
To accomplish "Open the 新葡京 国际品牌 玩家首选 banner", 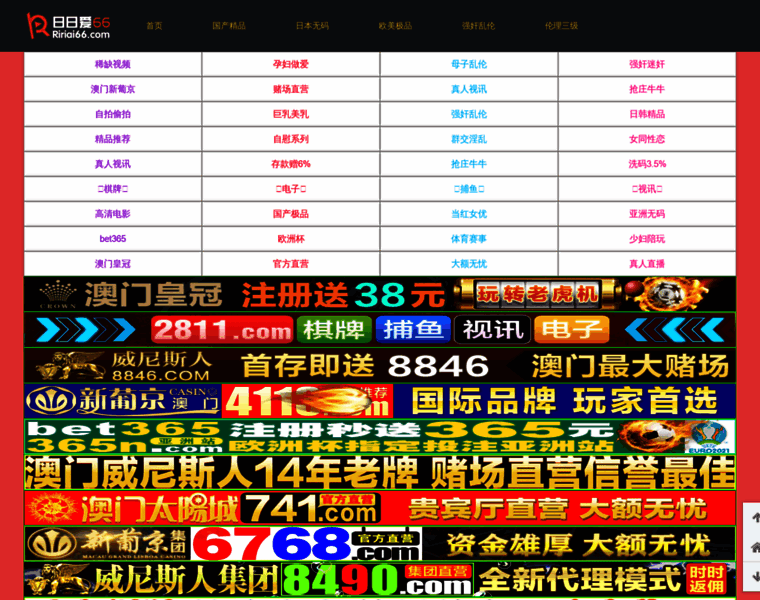I will (x=380, y=401).
